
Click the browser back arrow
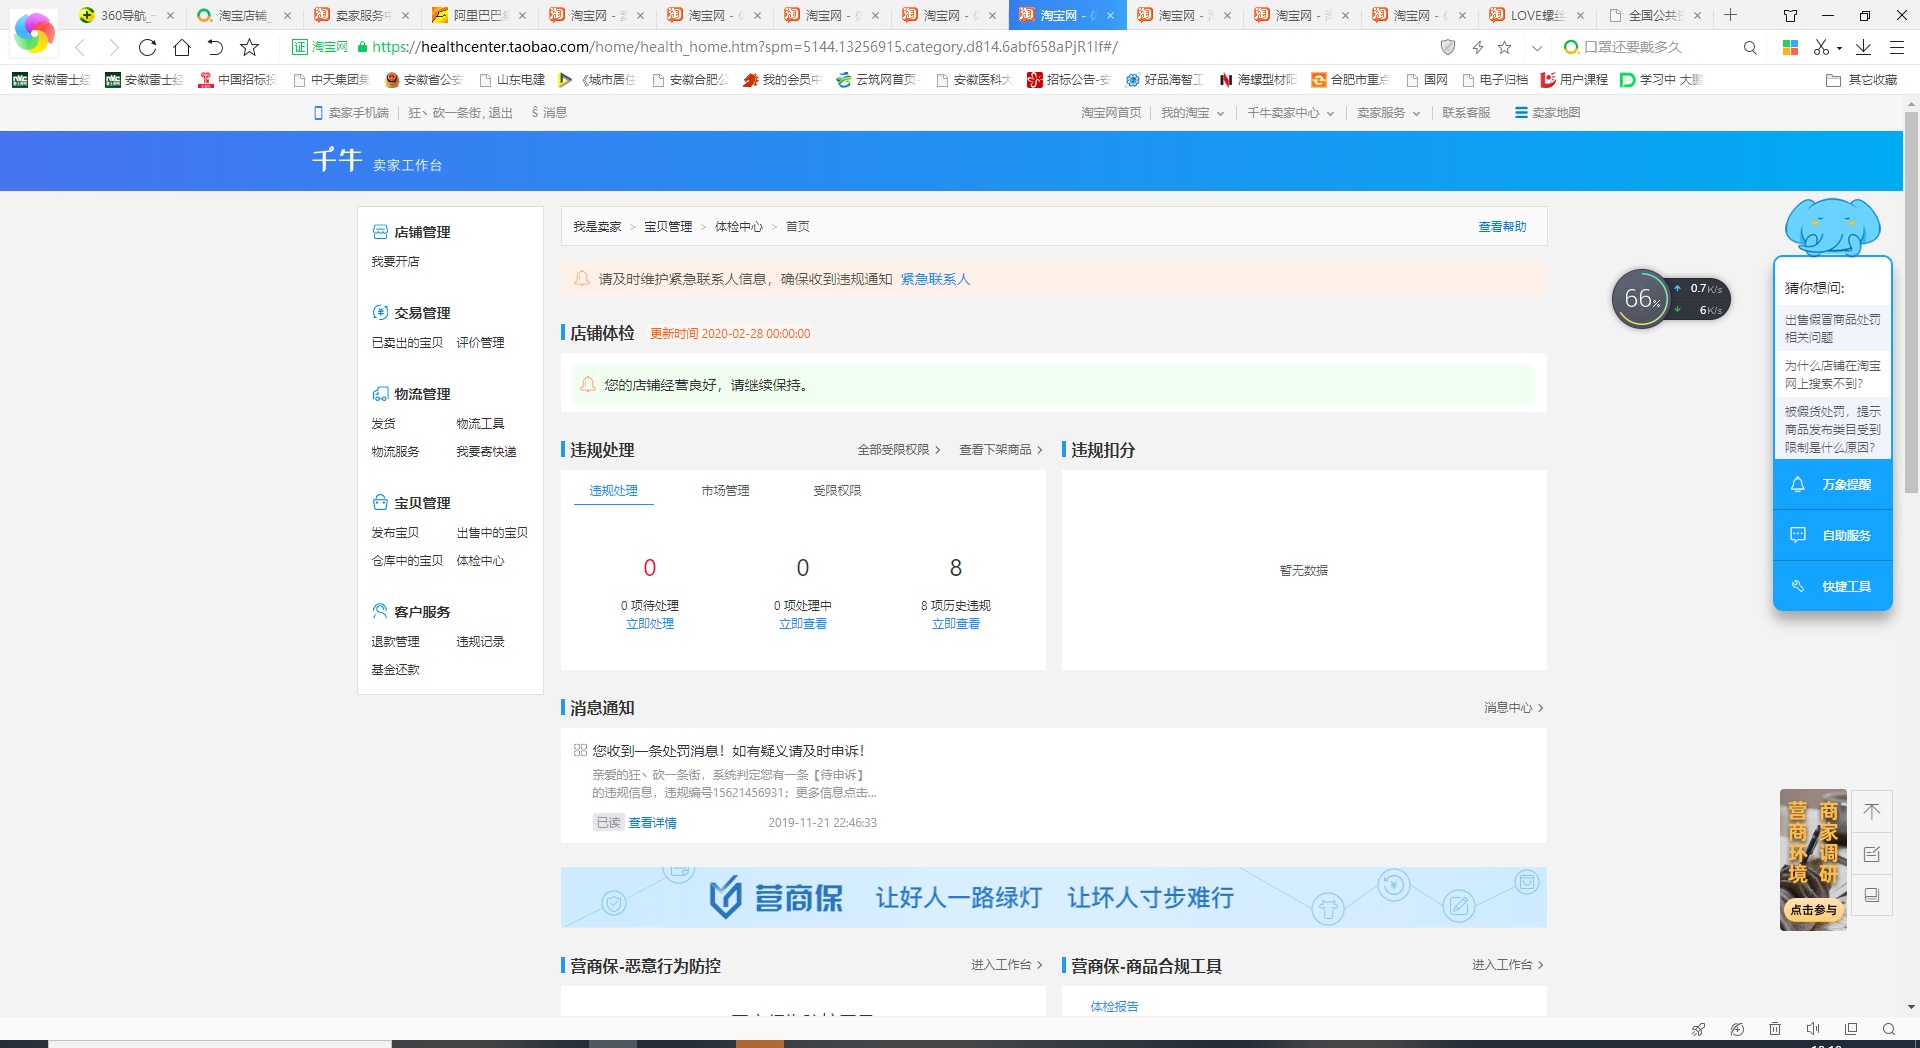pyautogui.click(x=81, y=47)
